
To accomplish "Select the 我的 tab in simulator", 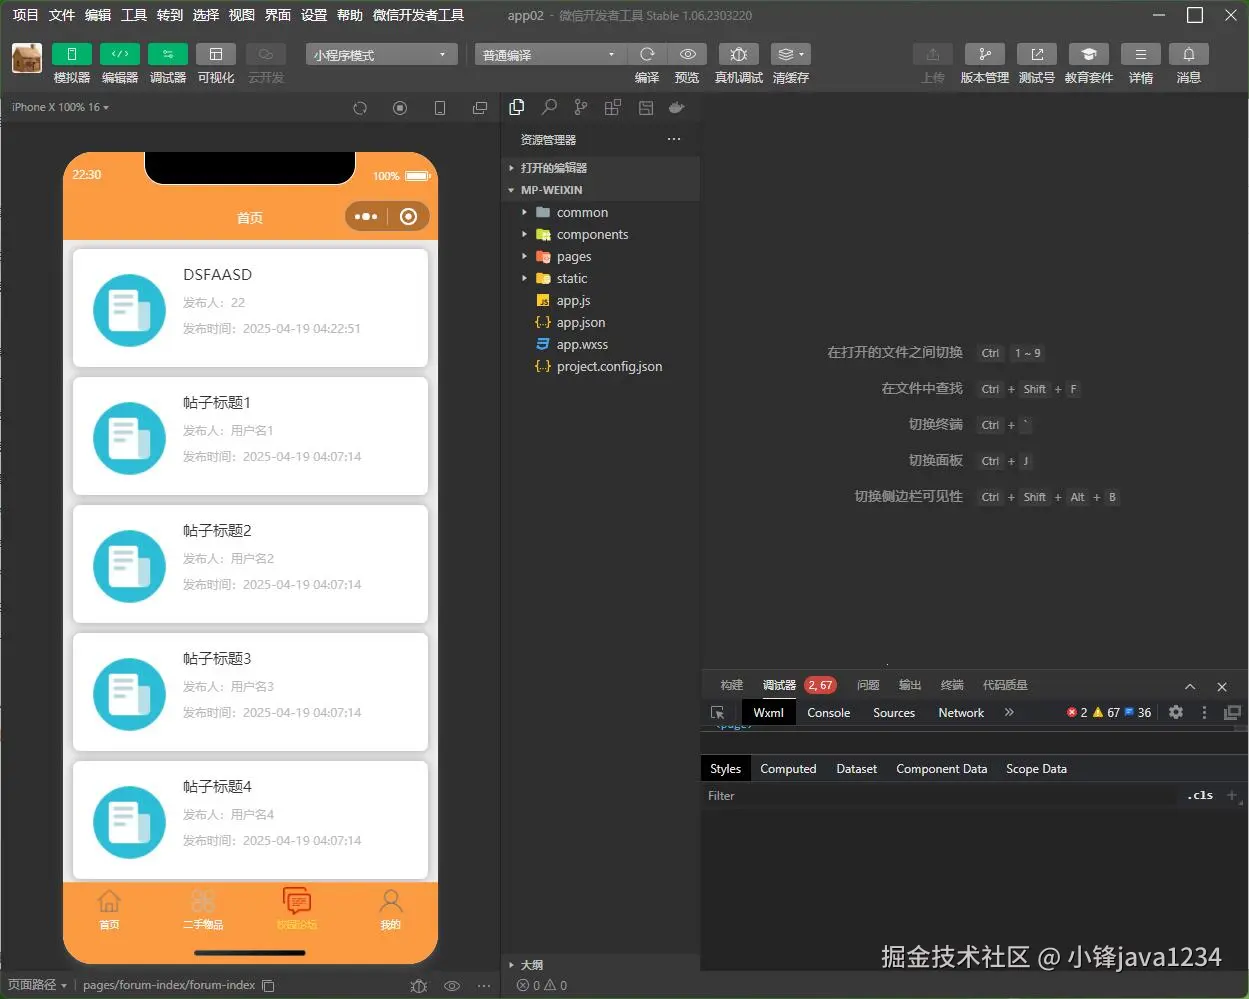I will [390, 909].
